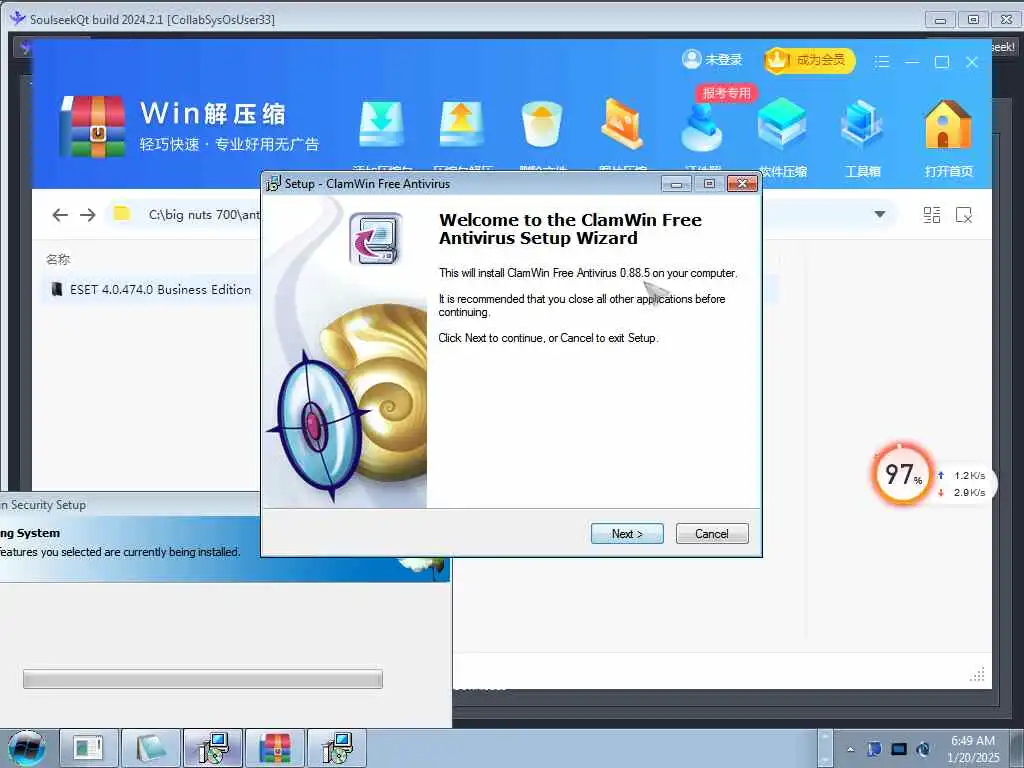This screenshot has width=1024, height=768.
Task: Click the last setup installer taskbar icon
Action: coord(337,748)
